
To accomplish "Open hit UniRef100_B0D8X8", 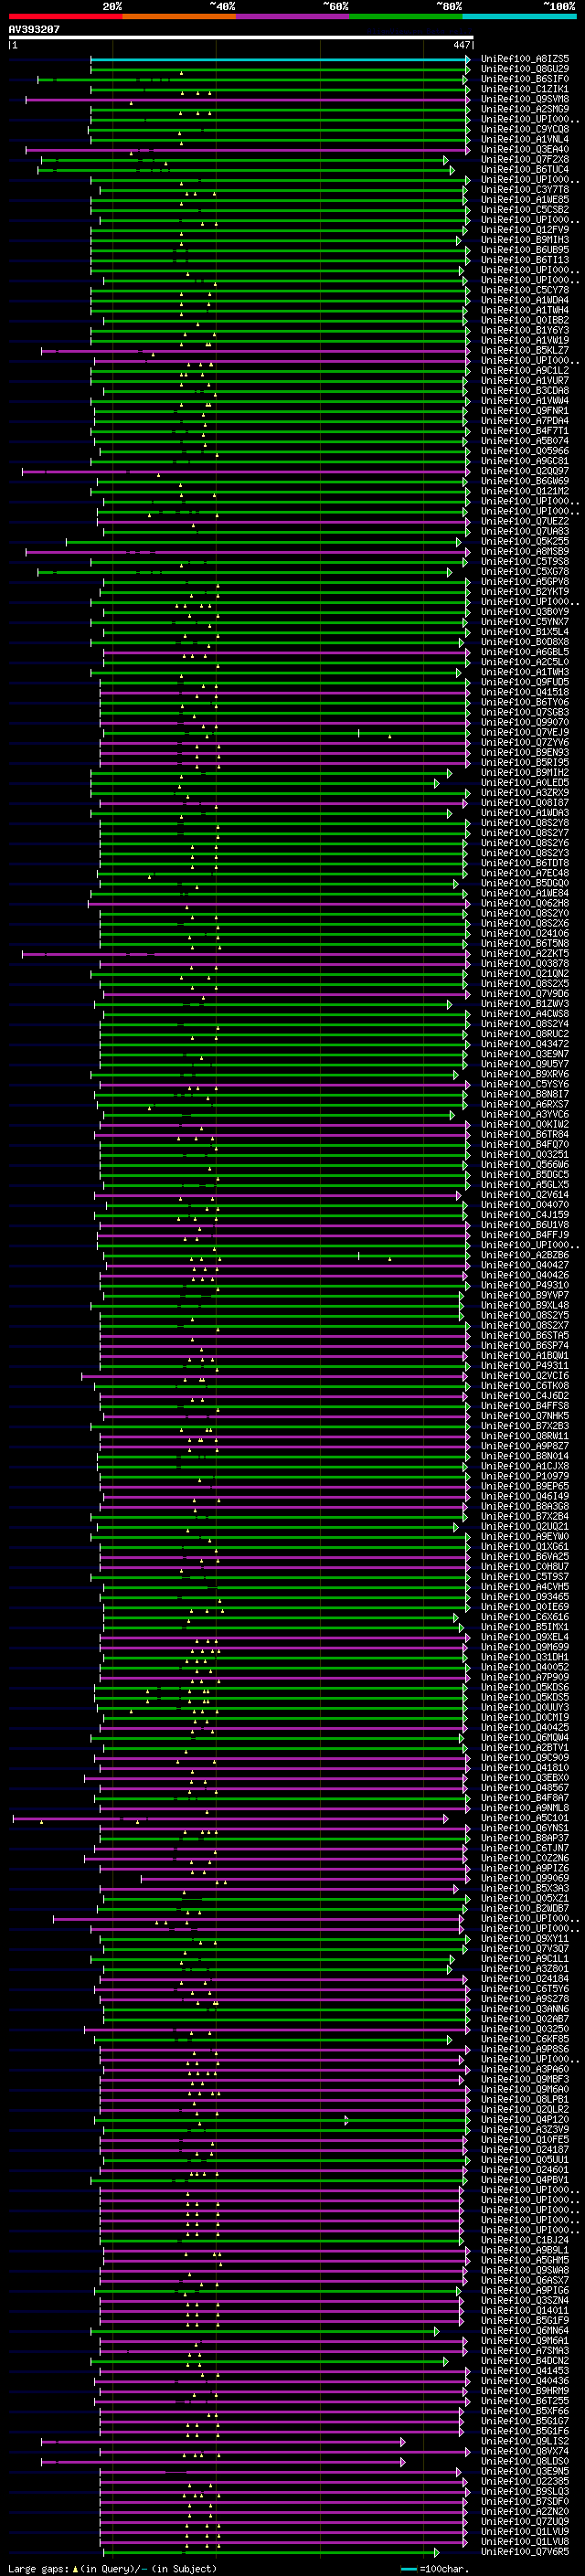I will pos(525,642).
